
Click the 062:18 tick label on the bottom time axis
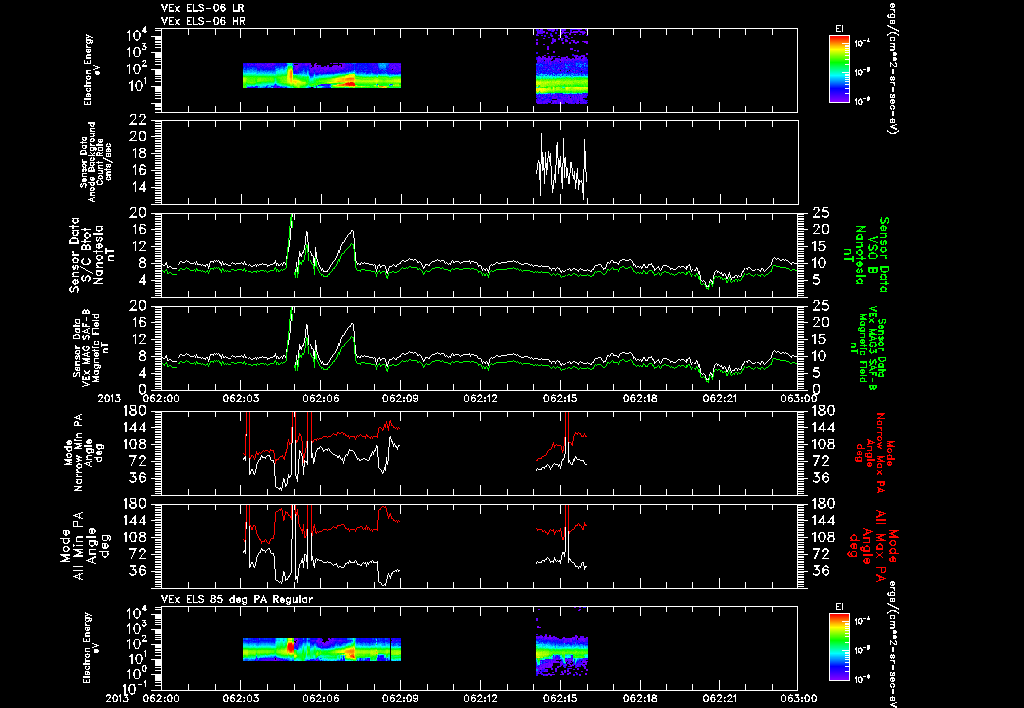pos(641,698)
